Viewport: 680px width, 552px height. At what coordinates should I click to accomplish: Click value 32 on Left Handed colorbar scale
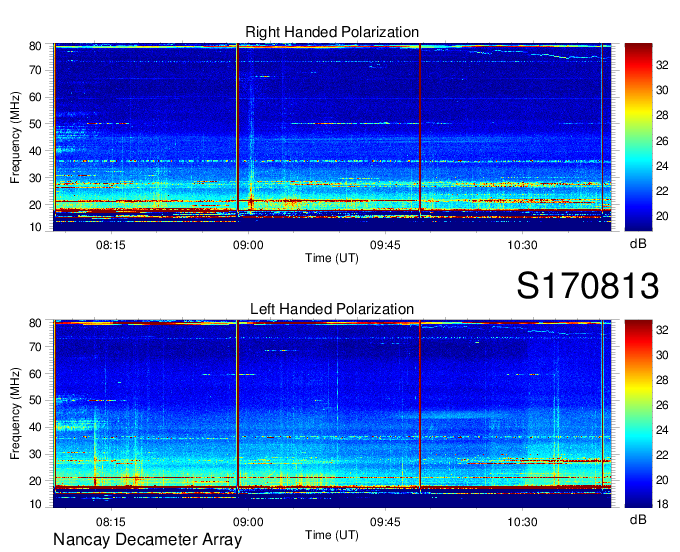pyautogui.click(x=662, y=330)
